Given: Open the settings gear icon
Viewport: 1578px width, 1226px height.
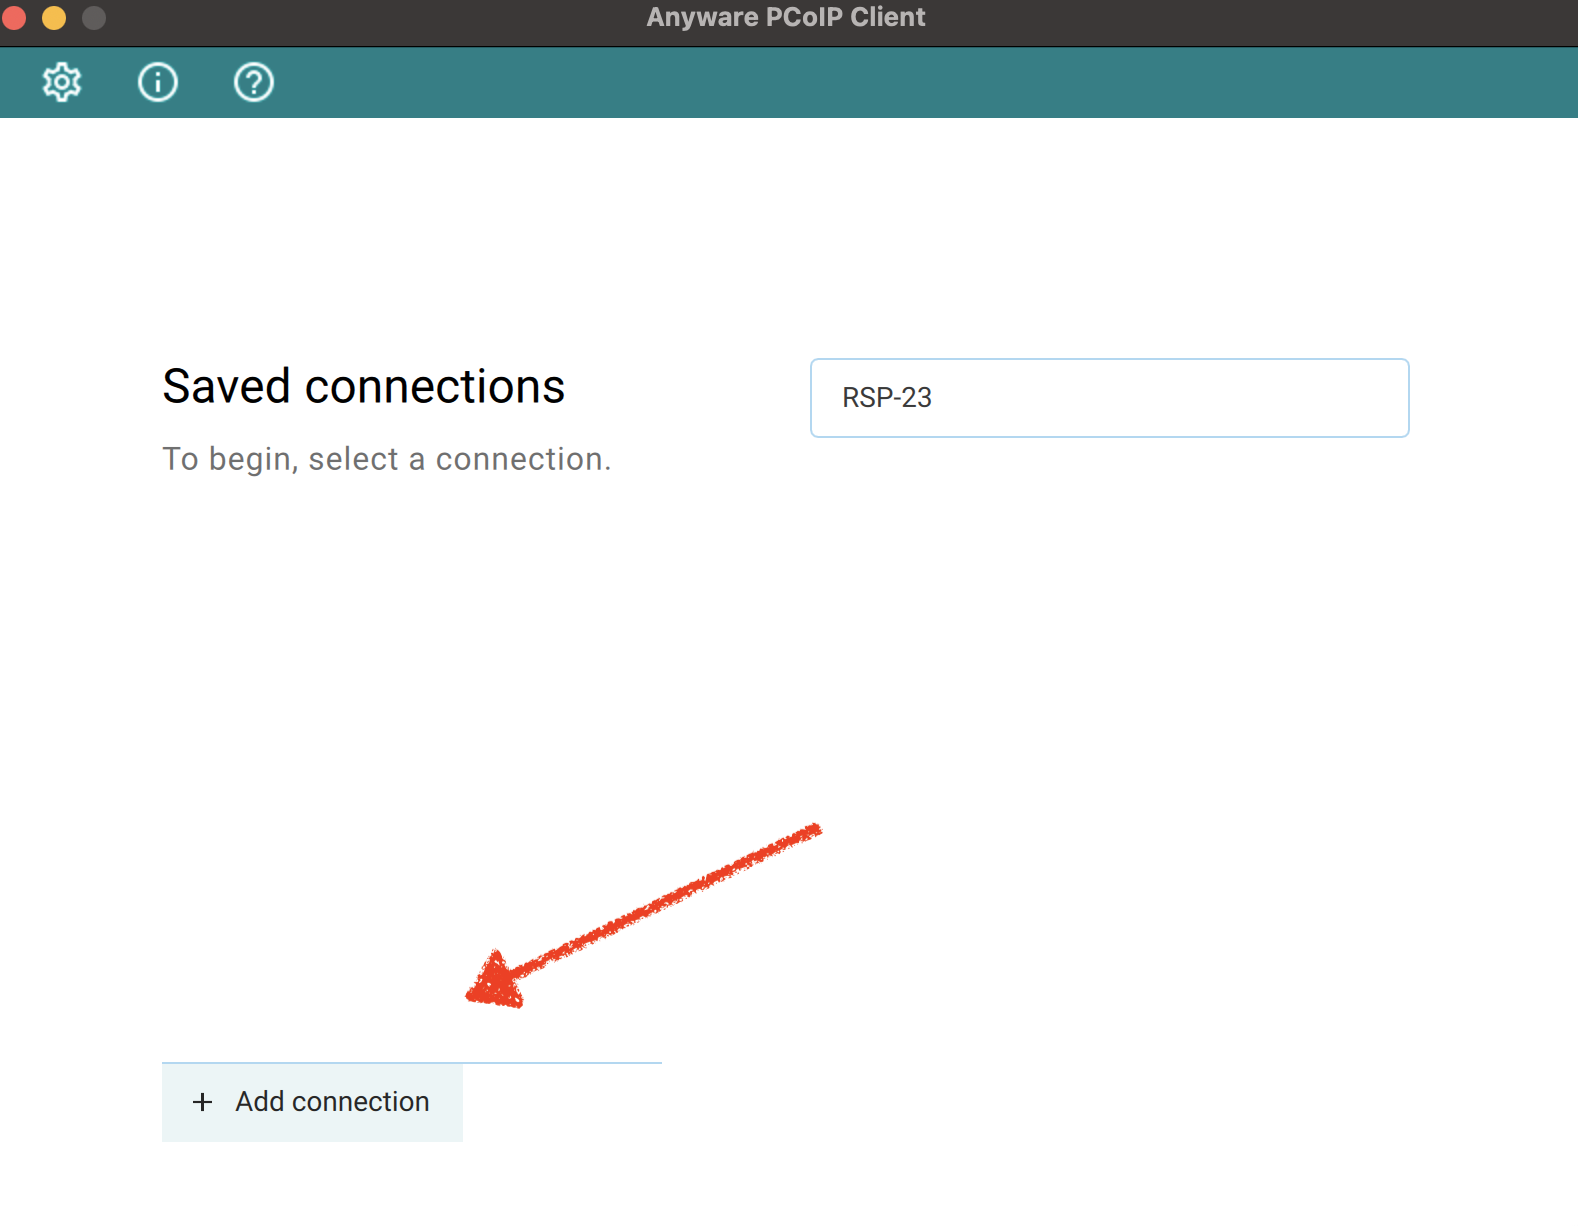Looking at the screenshot, I should [x=62, y=82].
